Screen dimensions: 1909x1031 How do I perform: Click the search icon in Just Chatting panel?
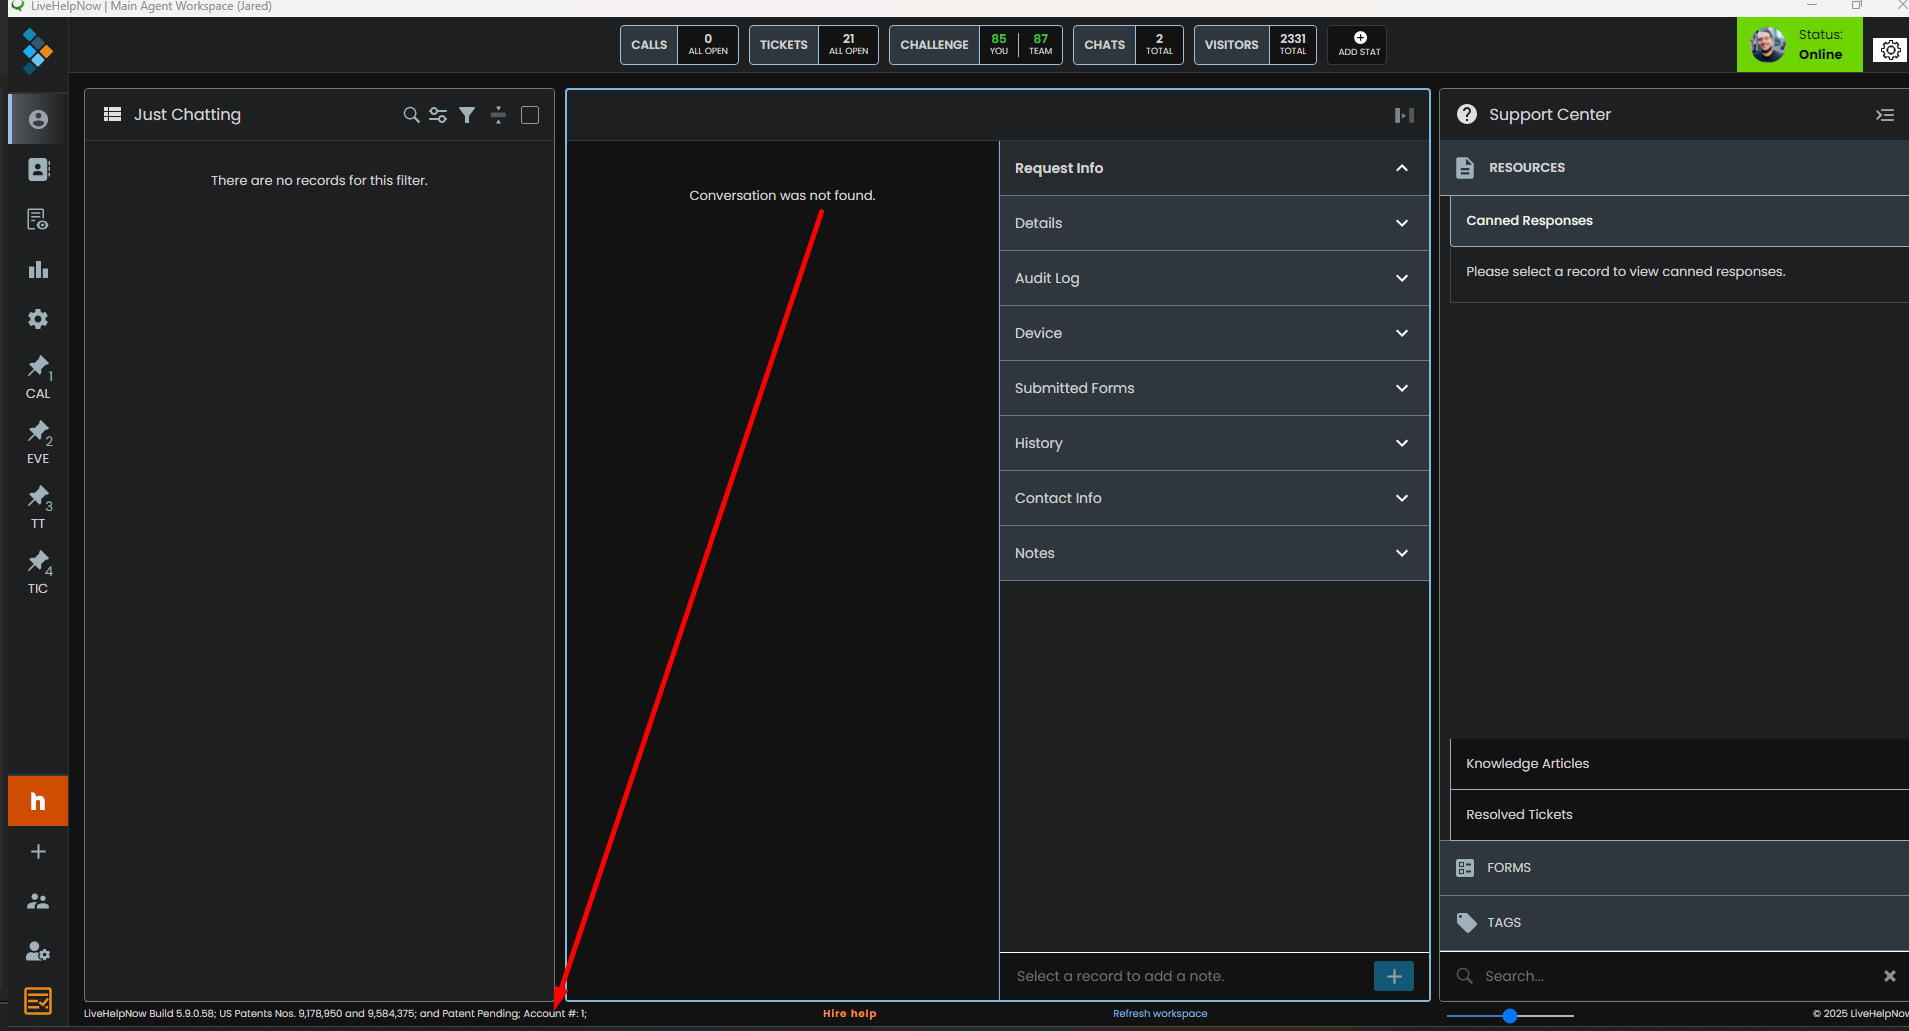[411, 115]
